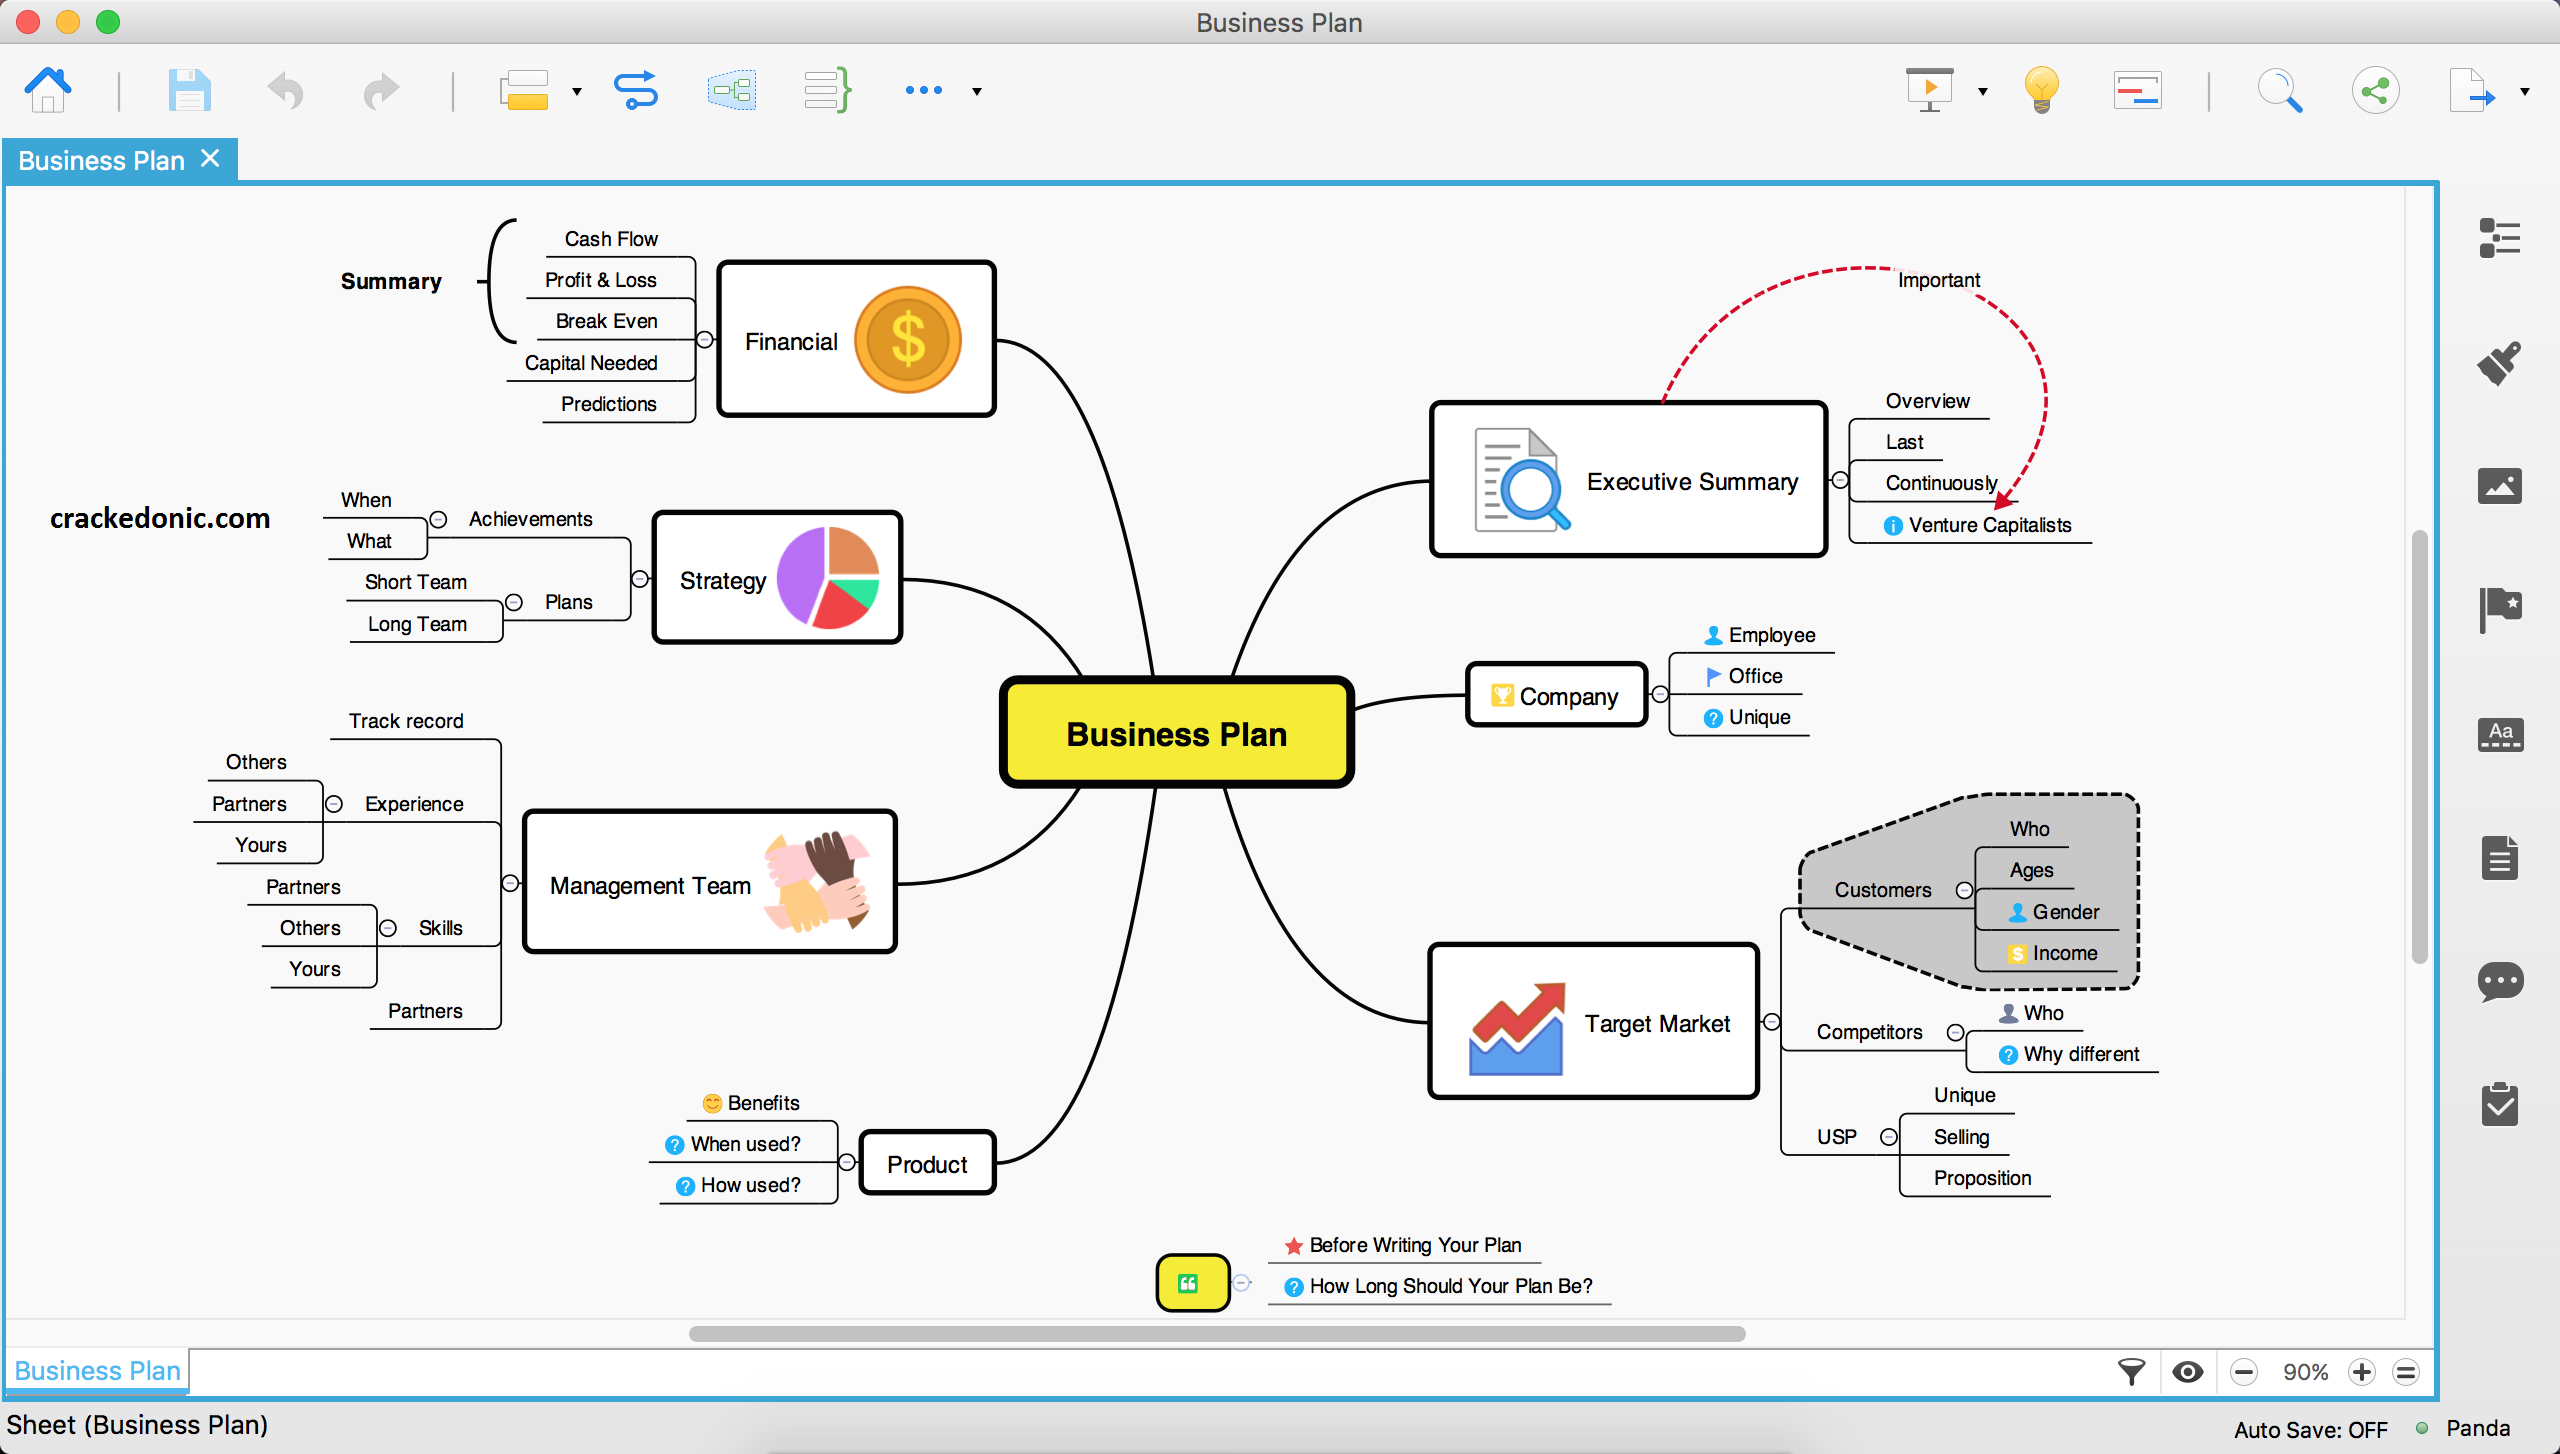Select the save file icon in toolbar

coord(190,88)
